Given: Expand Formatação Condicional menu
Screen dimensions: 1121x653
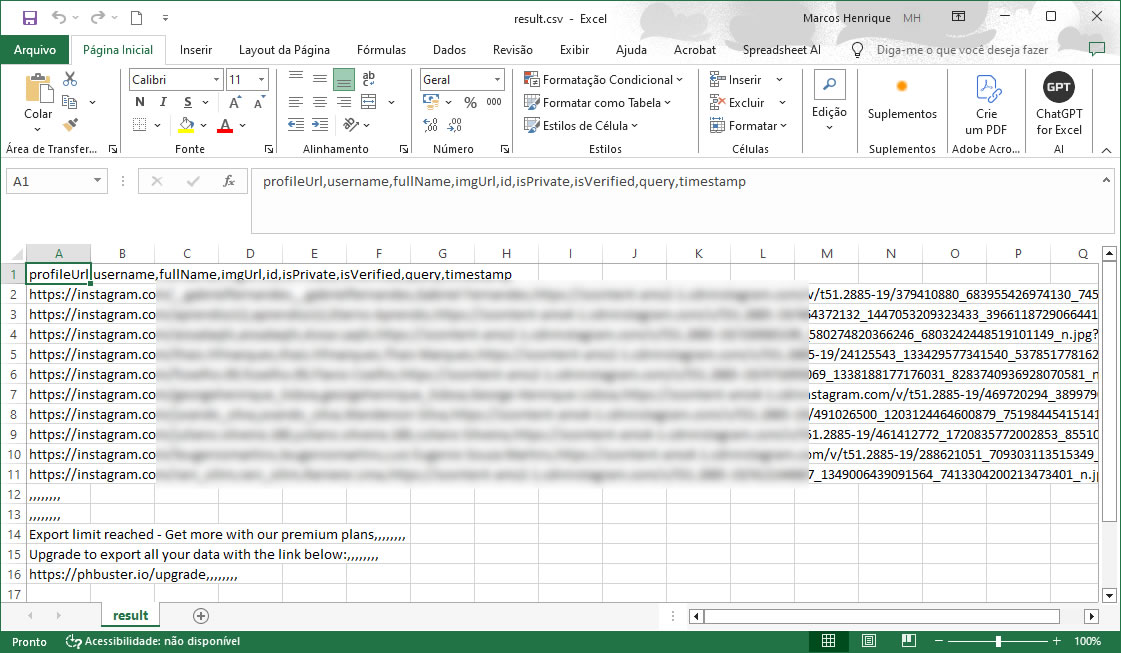Looking at the screenshot, I should (603, 79).
